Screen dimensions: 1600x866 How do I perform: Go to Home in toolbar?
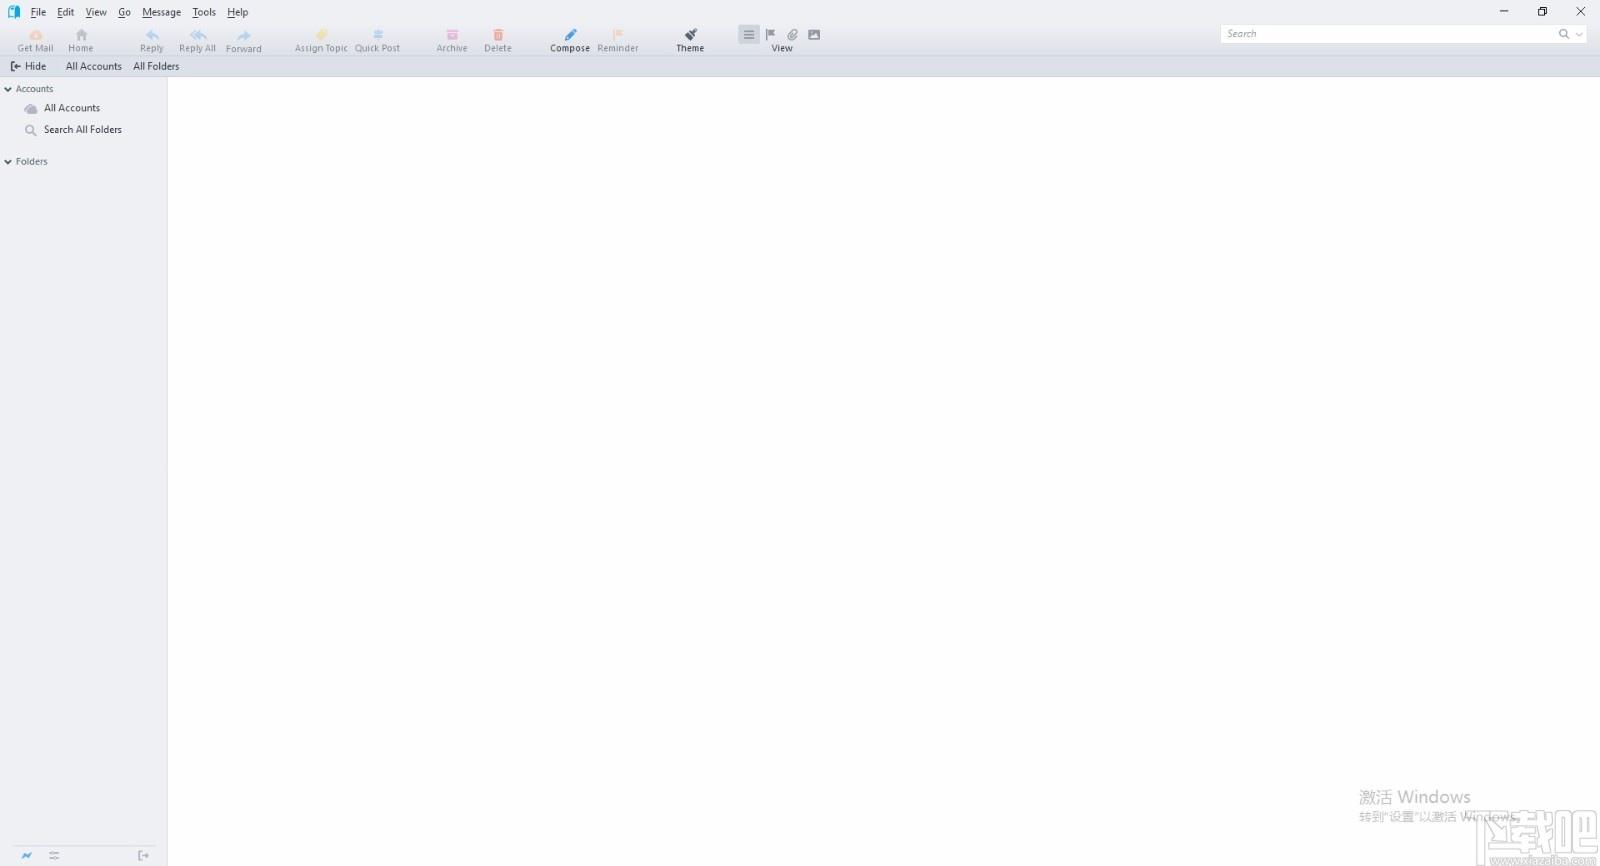click(x=81, y=35)
